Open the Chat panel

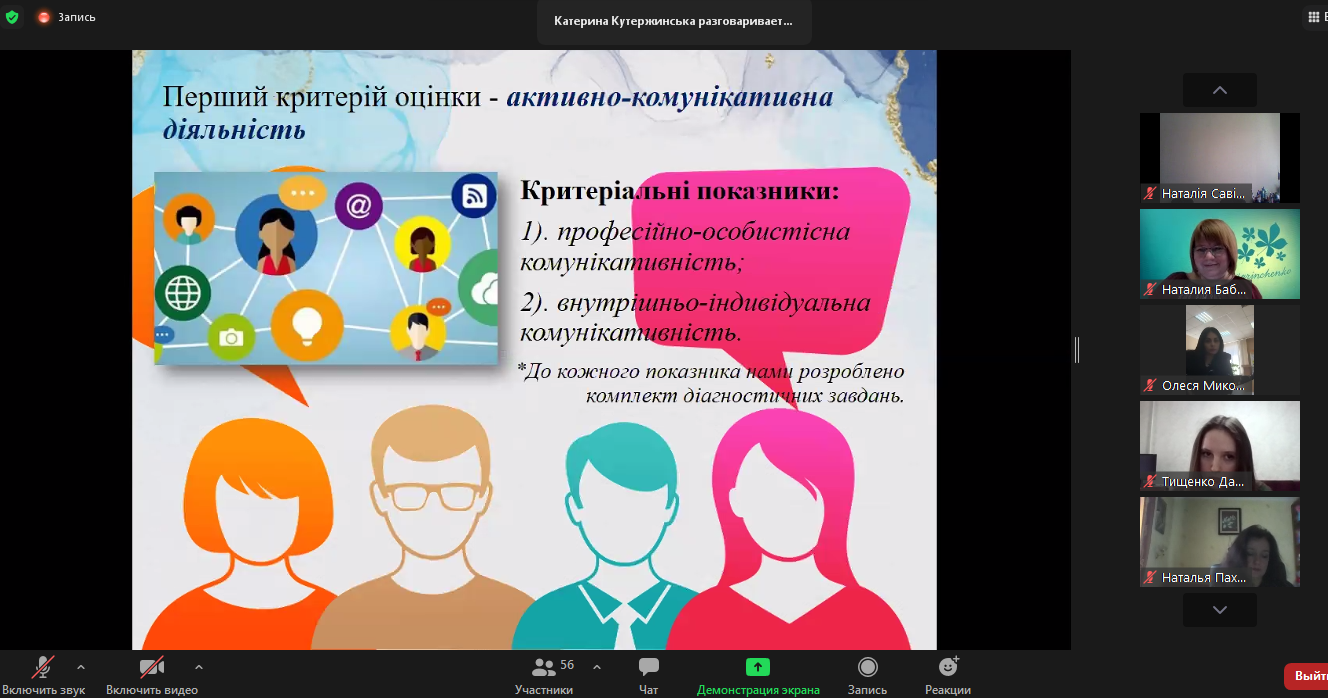coord(648,668)
